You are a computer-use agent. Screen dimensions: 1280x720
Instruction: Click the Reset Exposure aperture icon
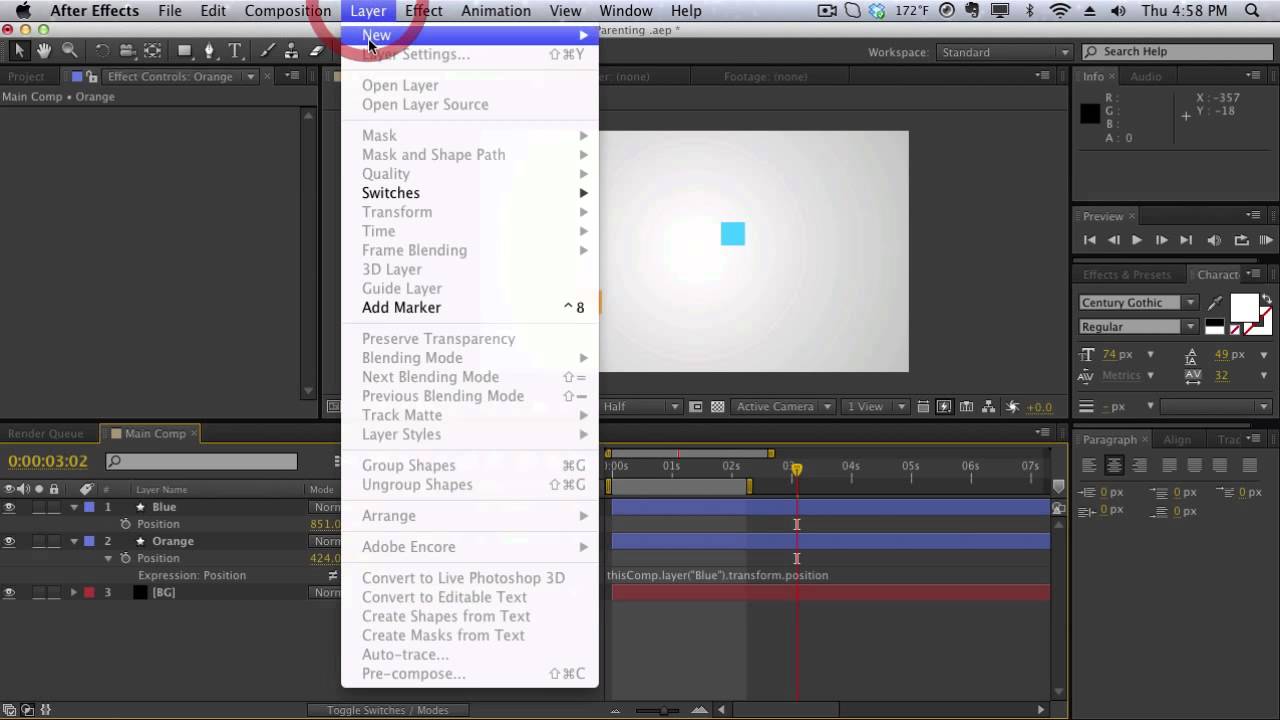[1012, 407]
